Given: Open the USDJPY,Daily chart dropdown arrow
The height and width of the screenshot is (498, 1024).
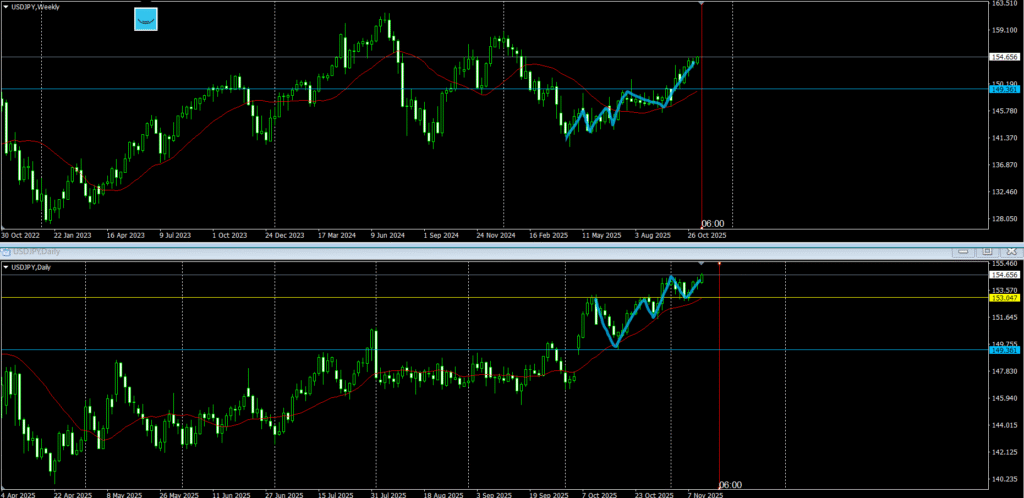Looking at the screenshot, I should point(6,267).
